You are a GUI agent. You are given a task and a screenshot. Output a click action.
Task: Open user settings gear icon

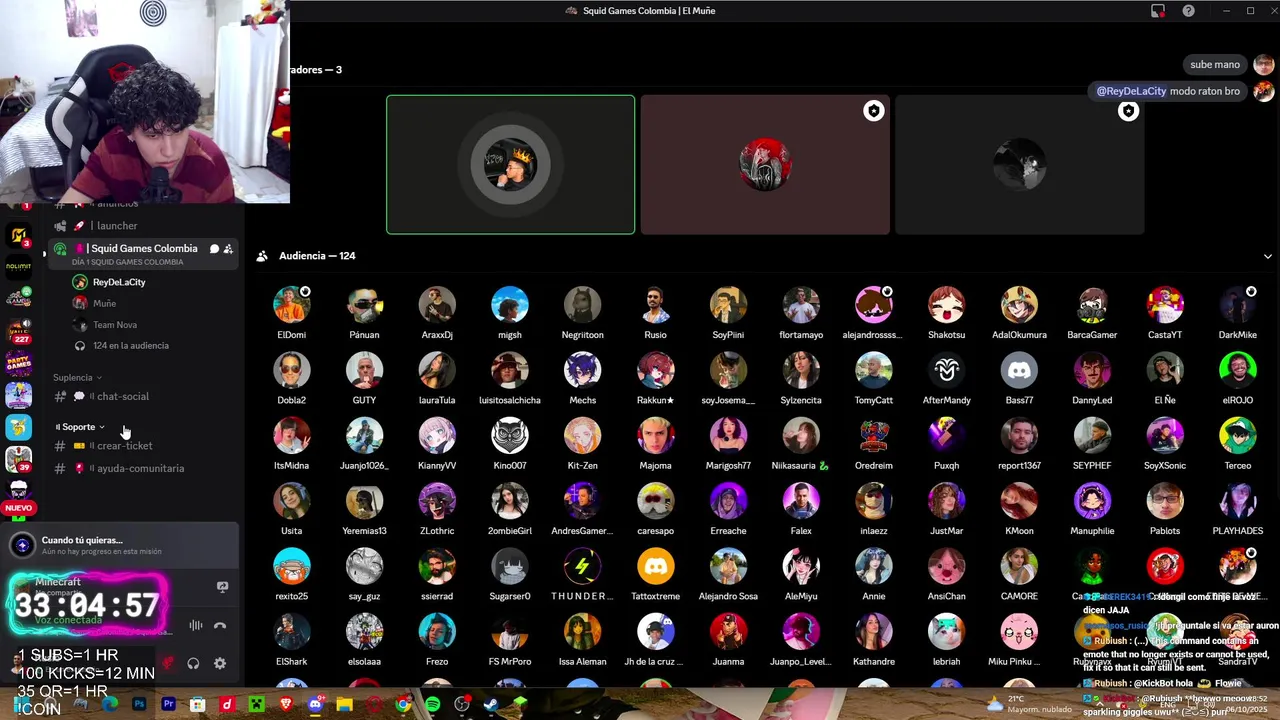[220, 663]
